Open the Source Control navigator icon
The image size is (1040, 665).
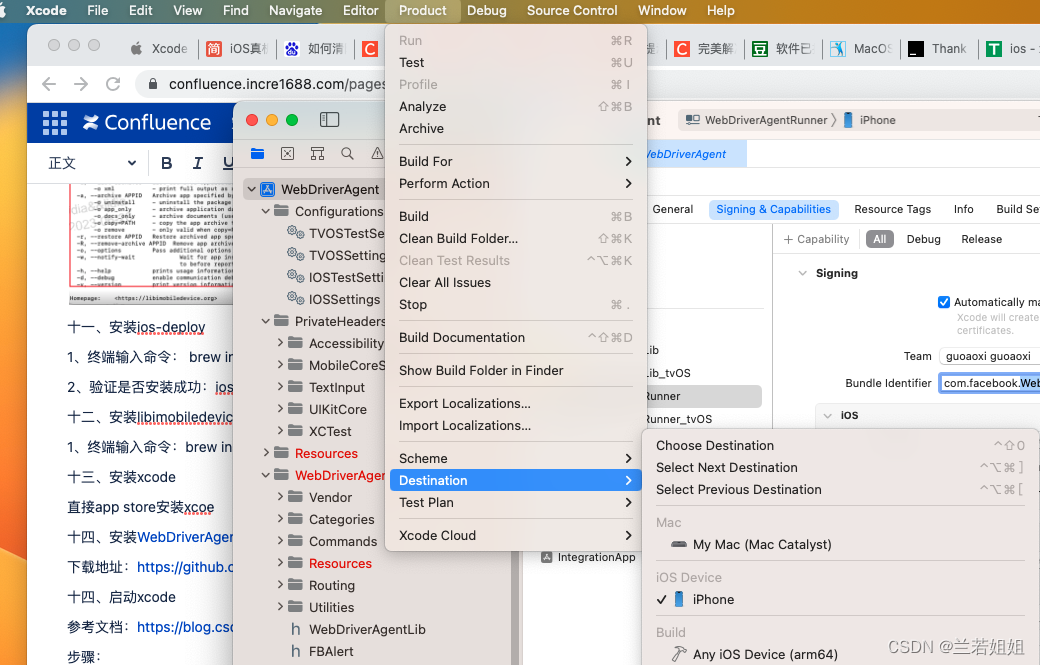point(287,154)
